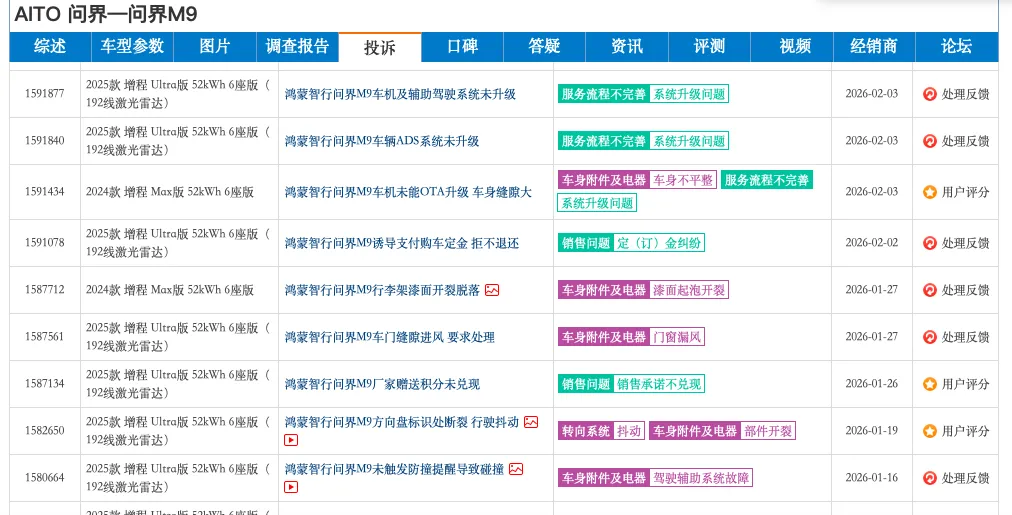Viewport: 1012px width, 515px height.
Task: Click 车身附件及电器 tag in row 1587712
Action: pos(603,290)
